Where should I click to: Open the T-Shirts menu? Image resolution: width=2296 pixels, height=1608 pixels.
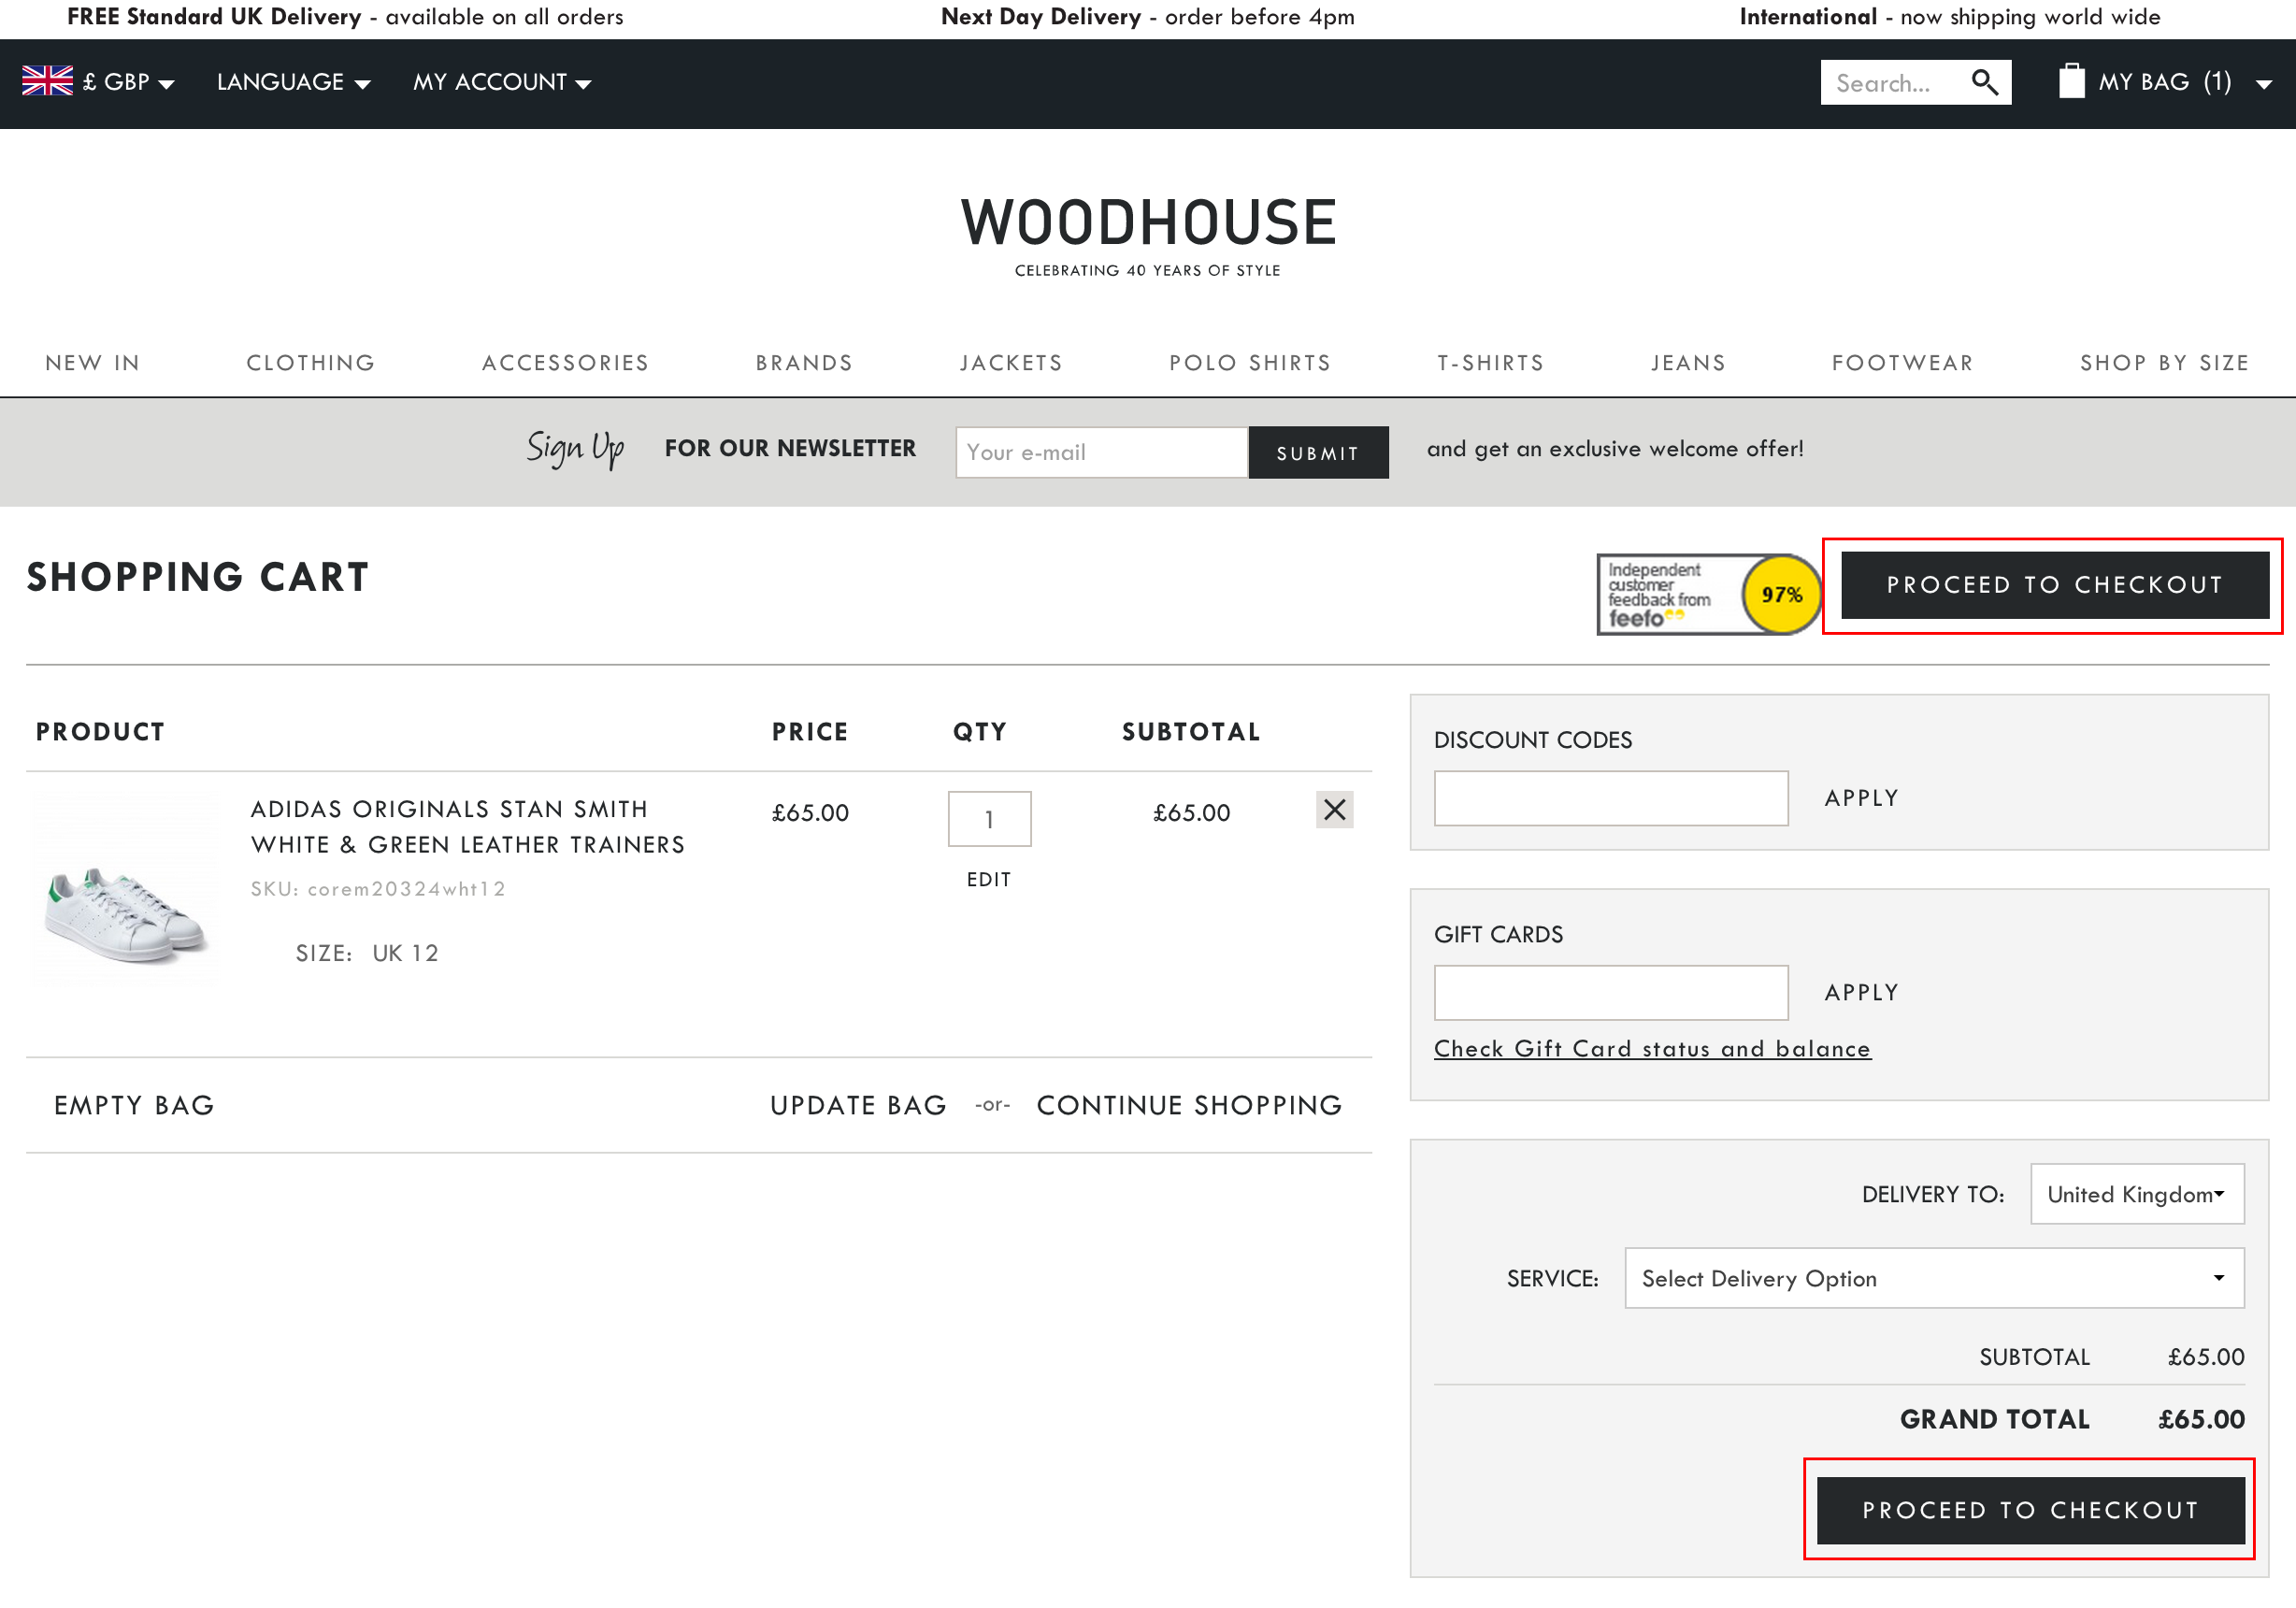[x=1490, y=363]
